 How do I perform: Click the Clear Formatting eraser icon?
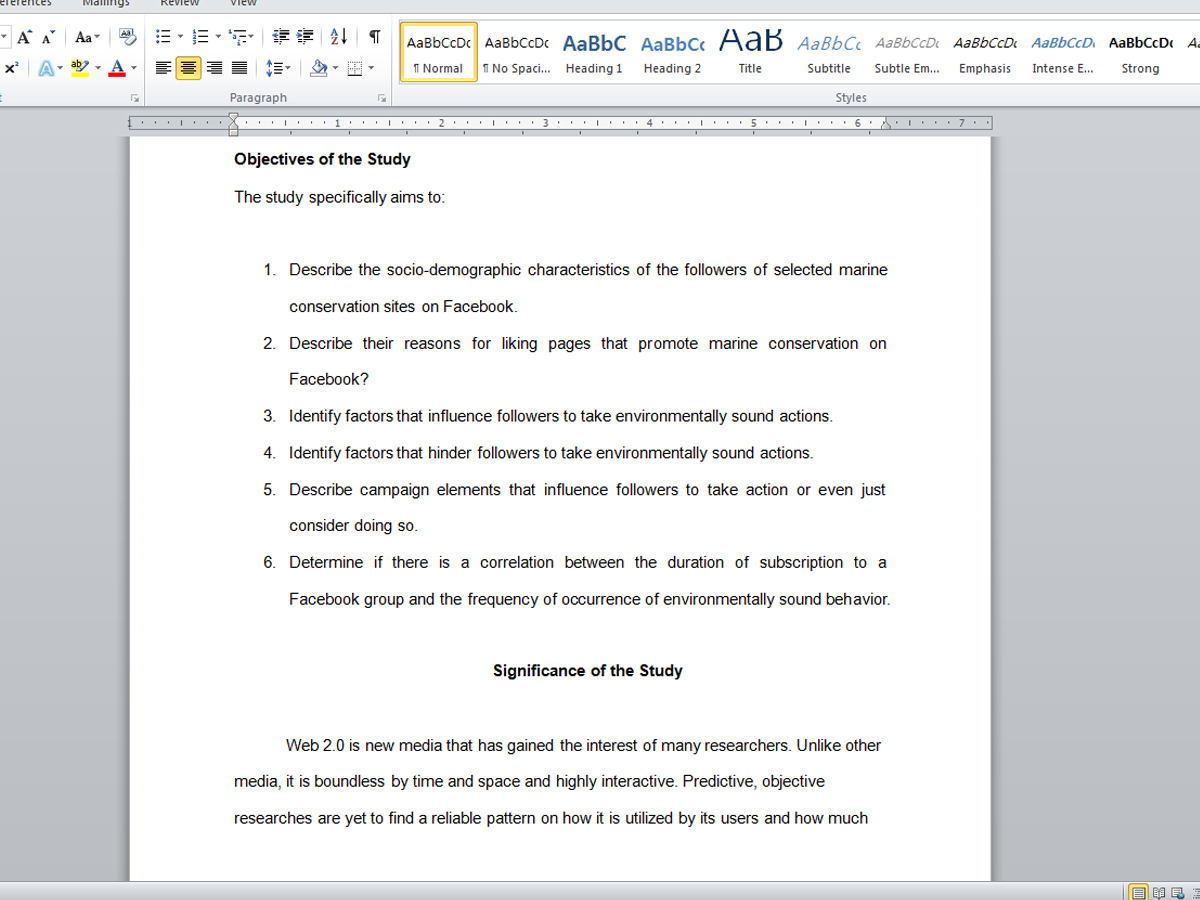(127, 37)
